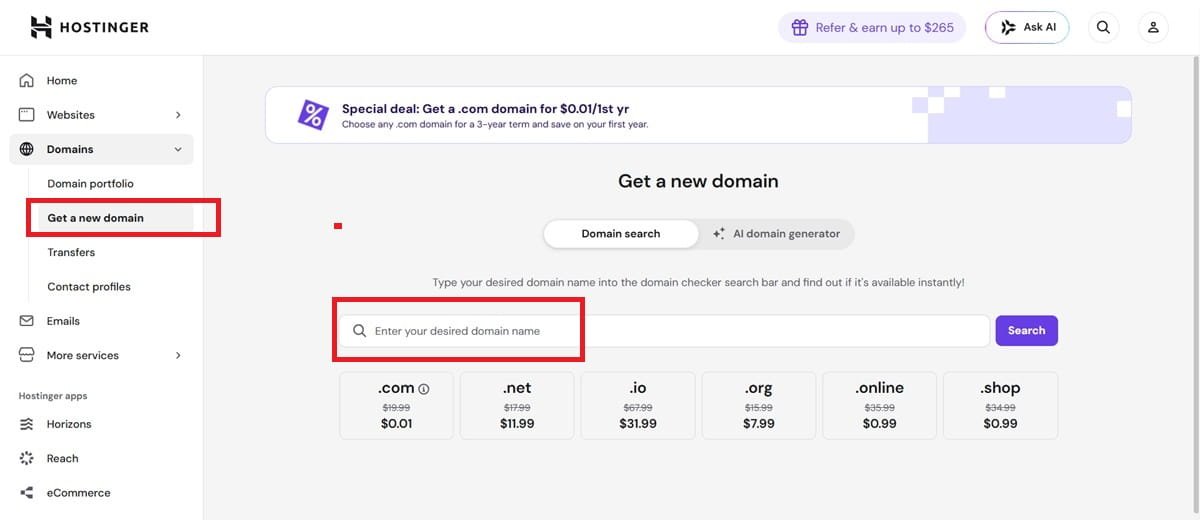Click the Horizons app icon
Screen dimensions: 1200x520
[27, 424]
